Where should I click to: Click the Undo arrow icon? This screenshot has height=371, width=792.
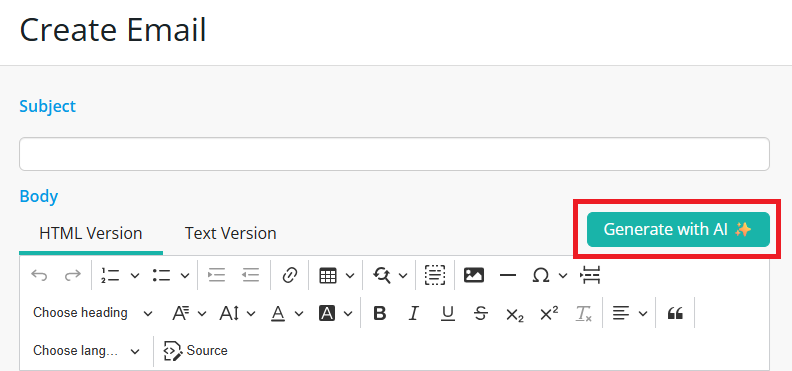pyautogui.click(x=39, y=275)
